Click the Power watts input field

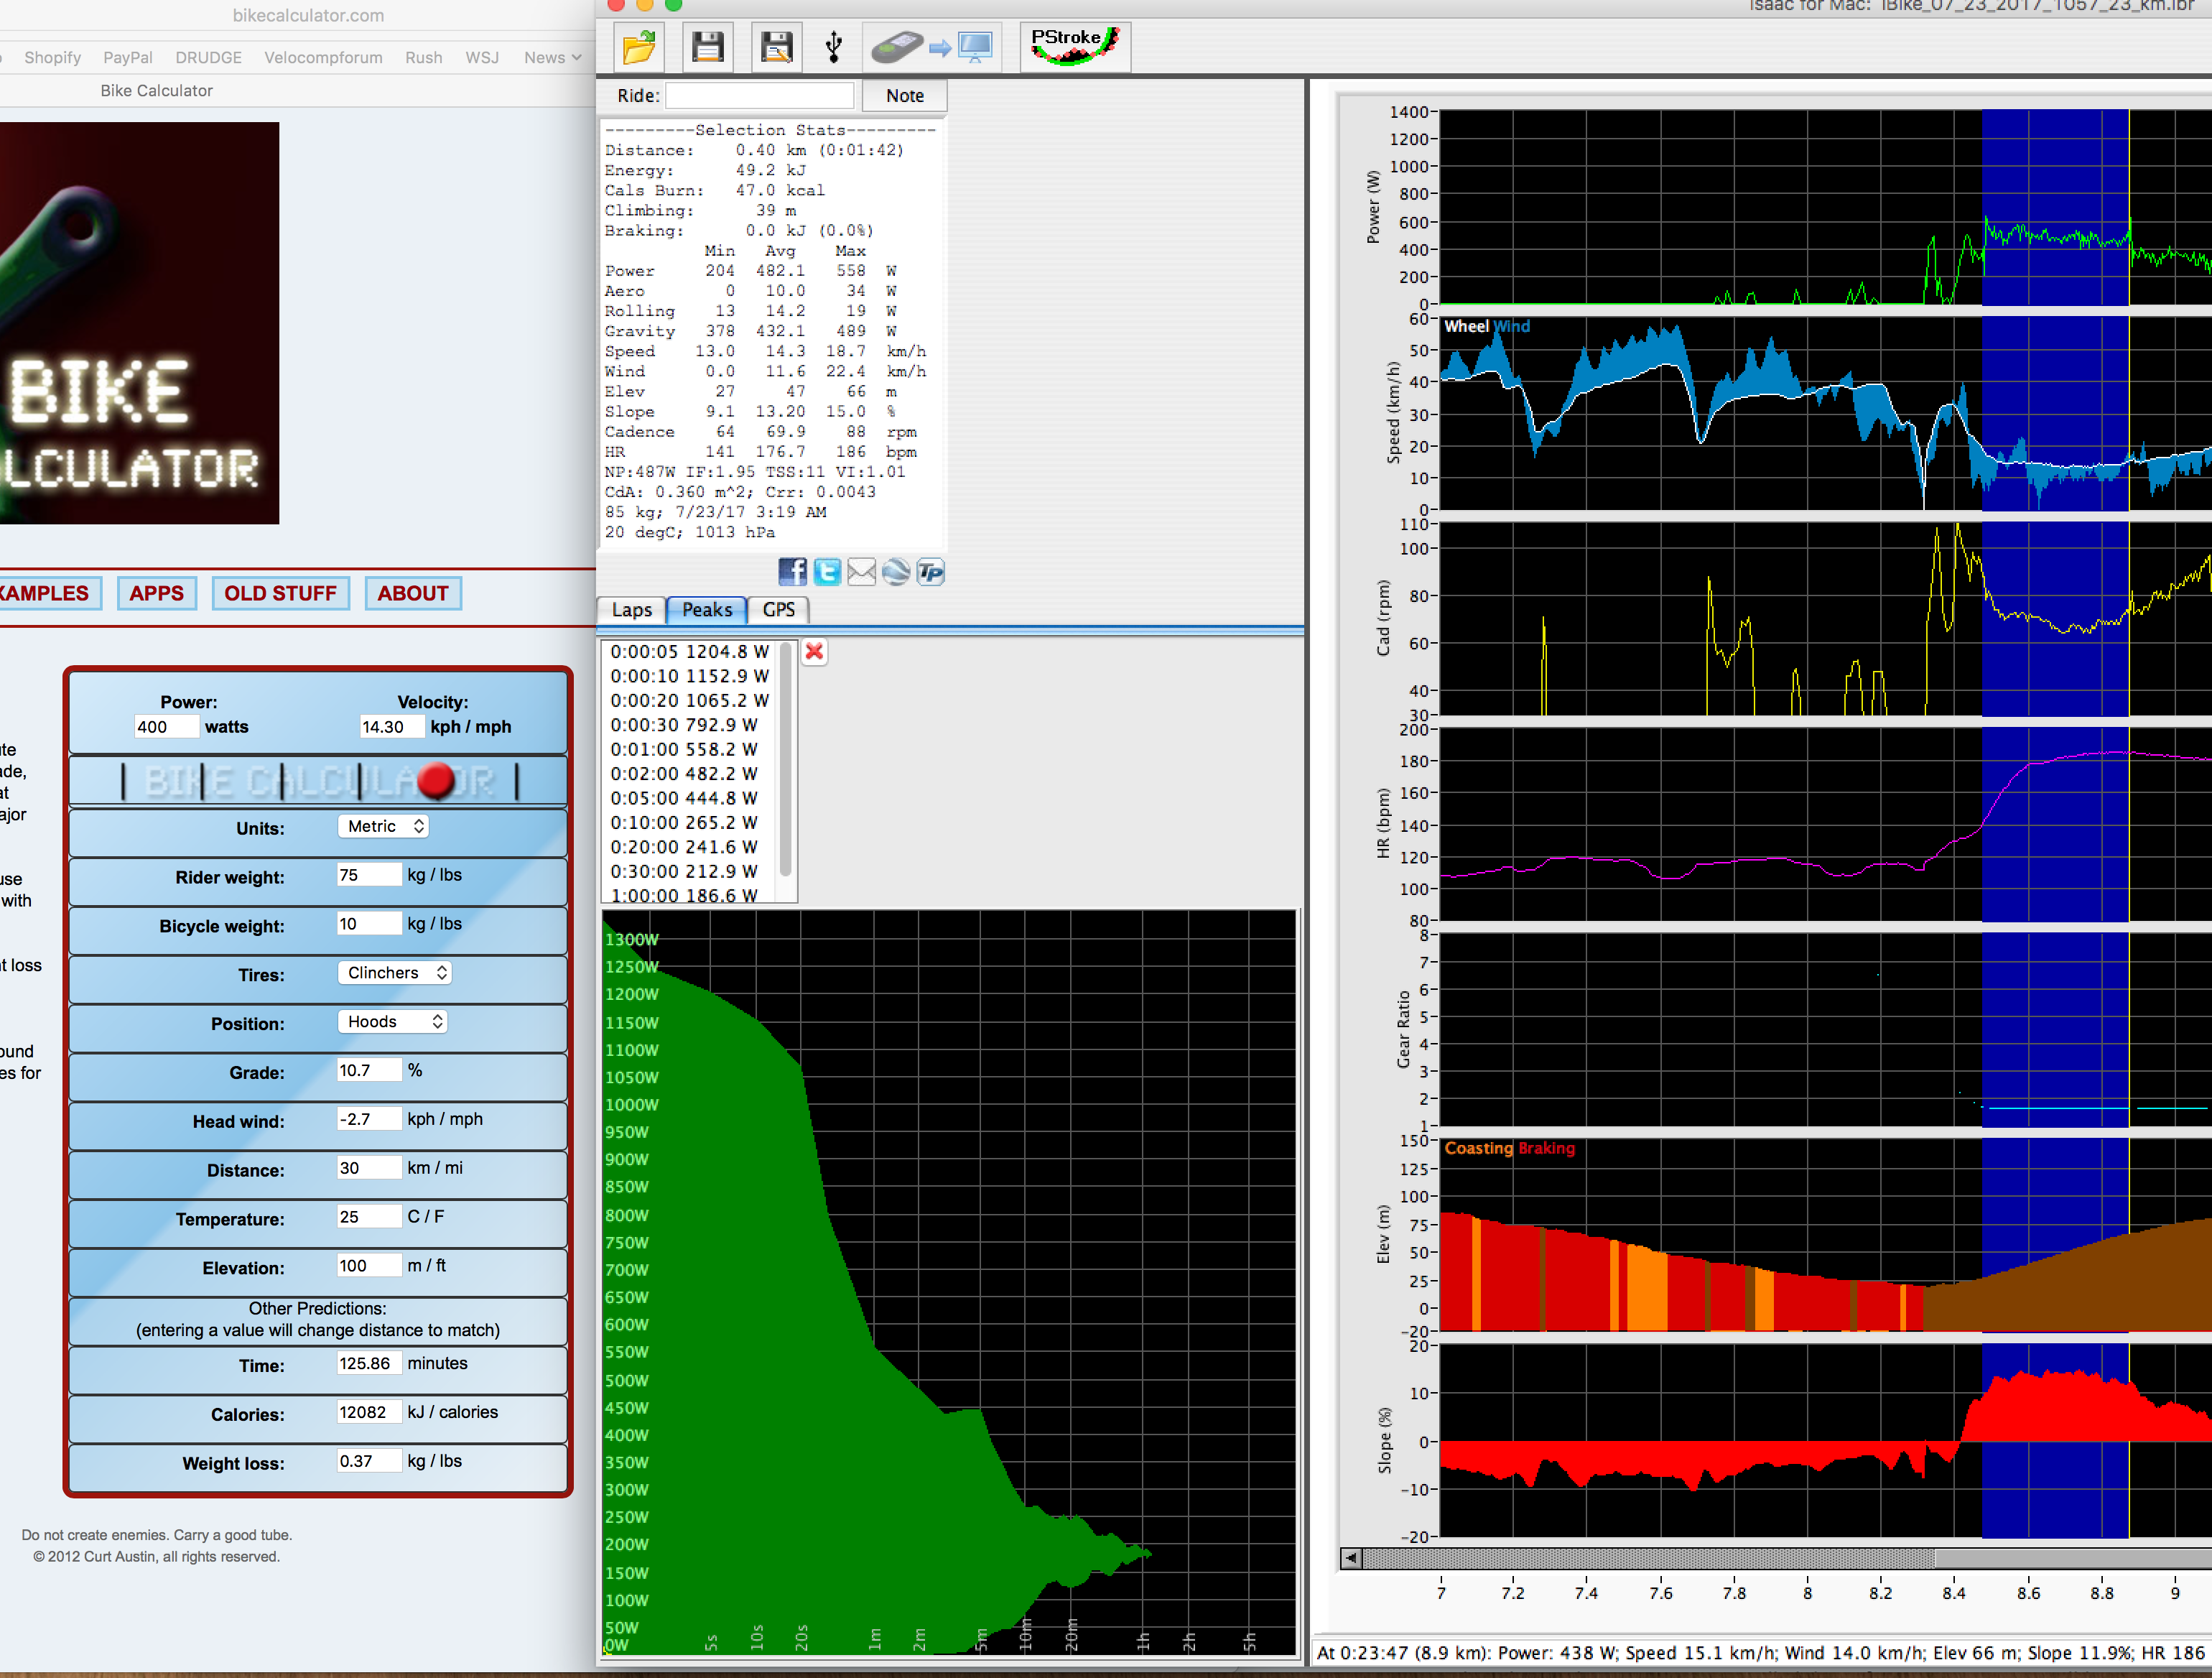click(166, 727)
